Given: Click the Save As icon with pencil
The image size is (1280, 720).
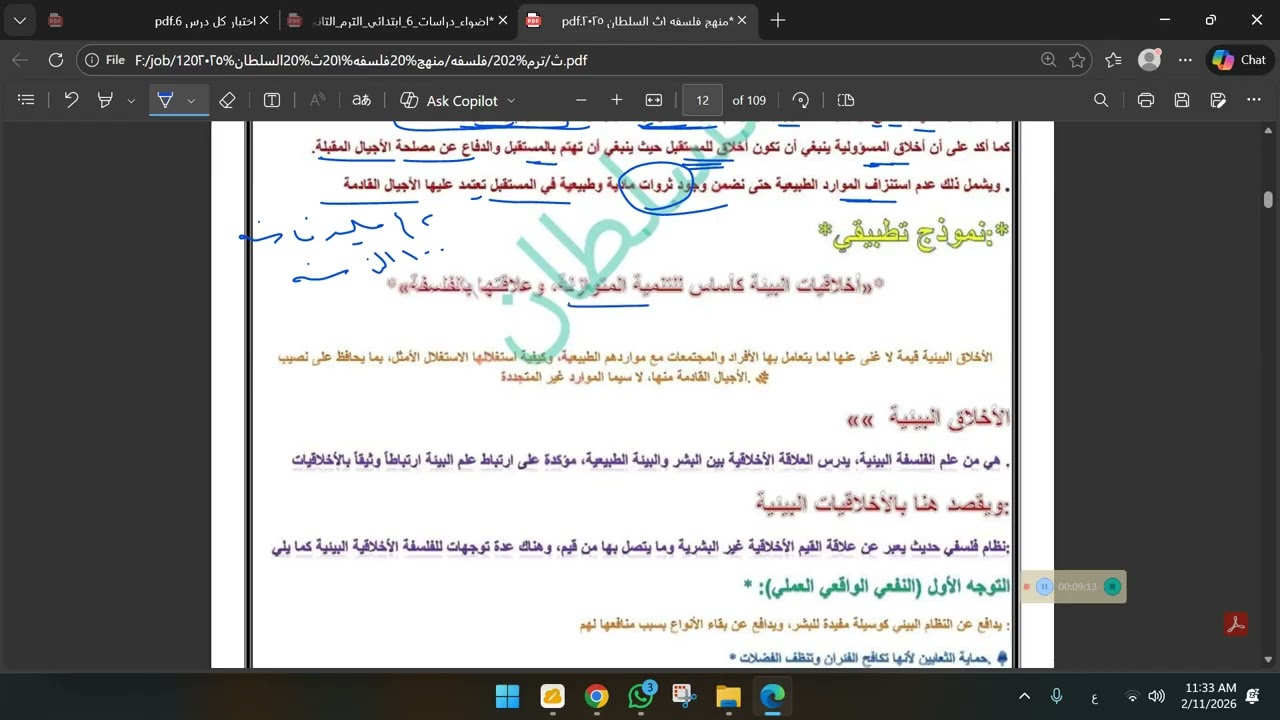Looking at the screenshot, I should pyautogui.click(x=1218, y=100).
